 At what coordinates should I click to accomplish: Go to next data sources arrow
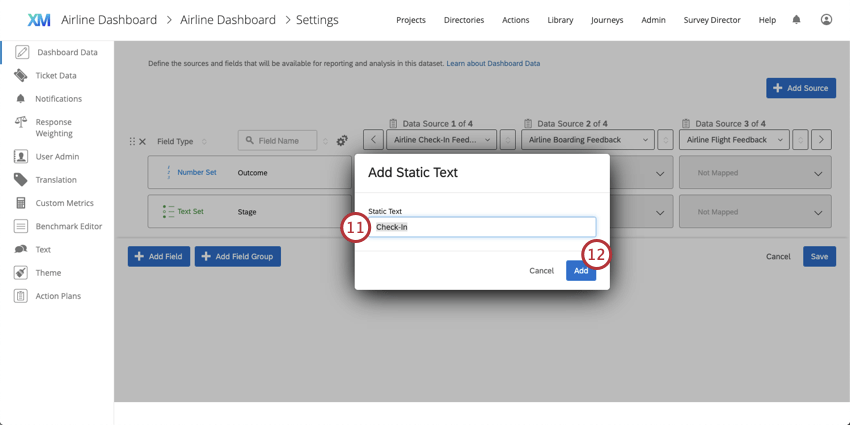click(x=821, y=140)
